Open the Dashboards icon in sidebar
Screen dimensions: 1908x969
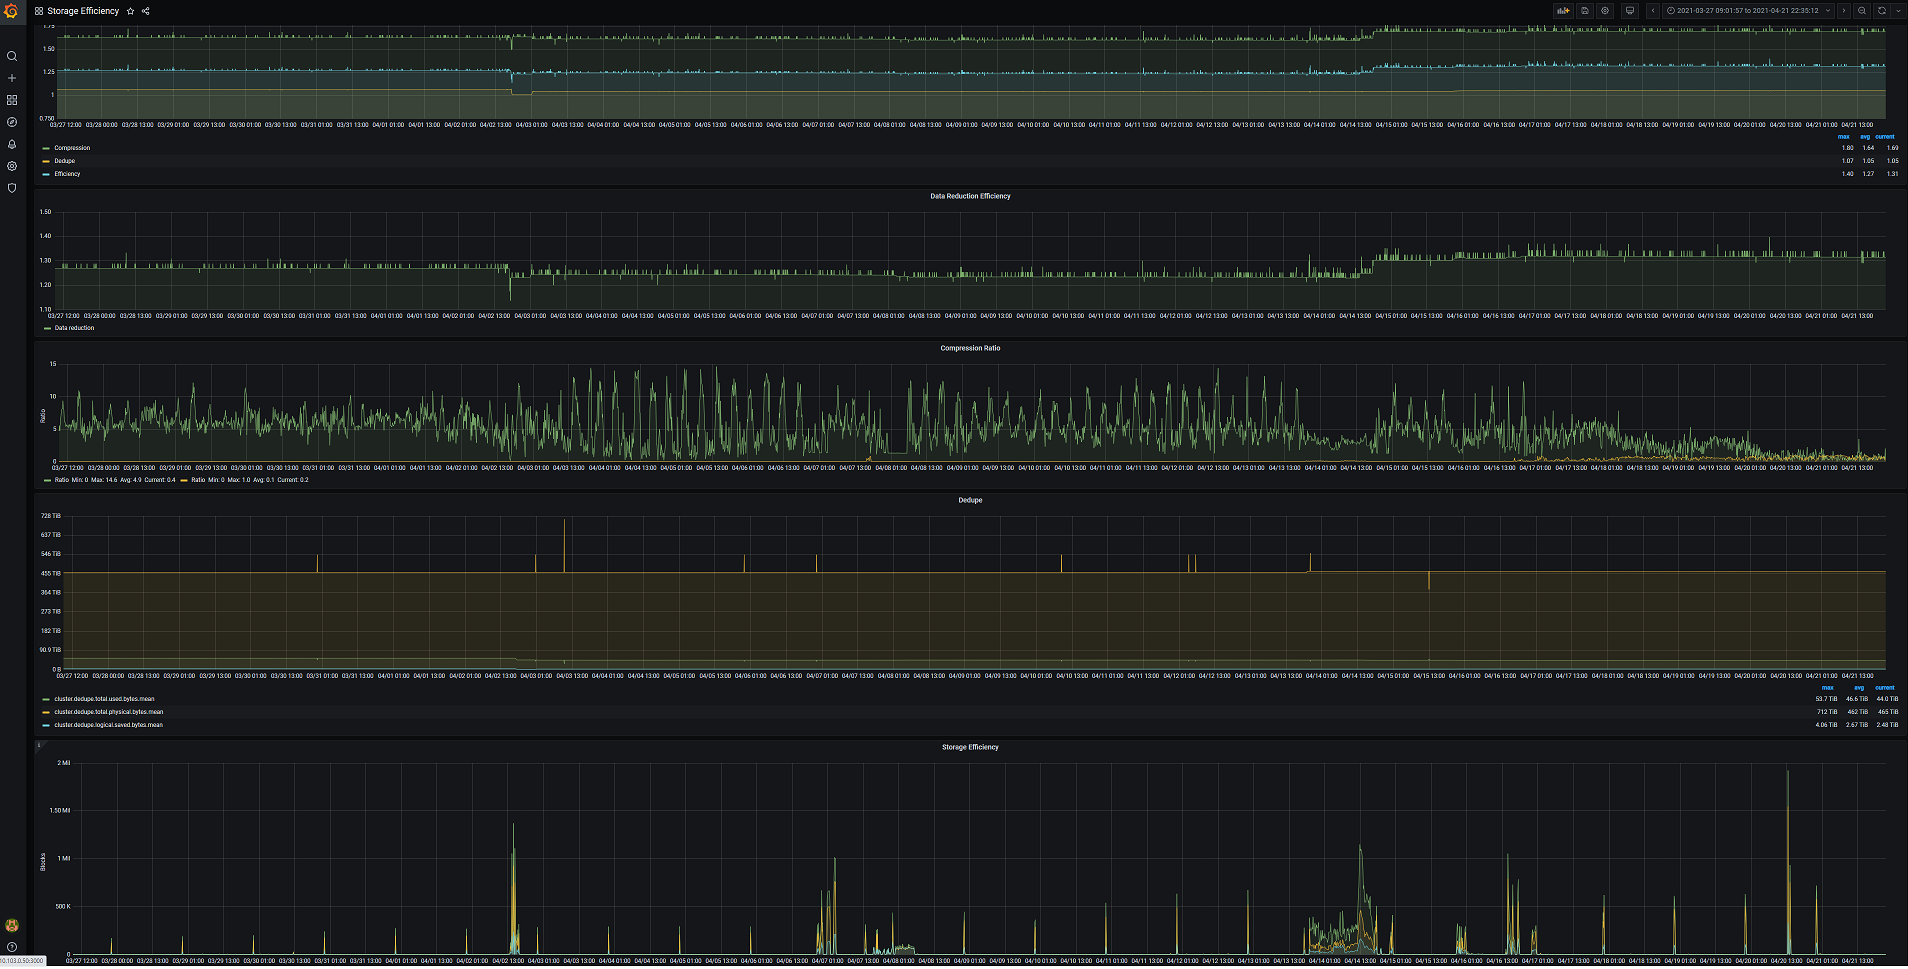tap(12, 100)
